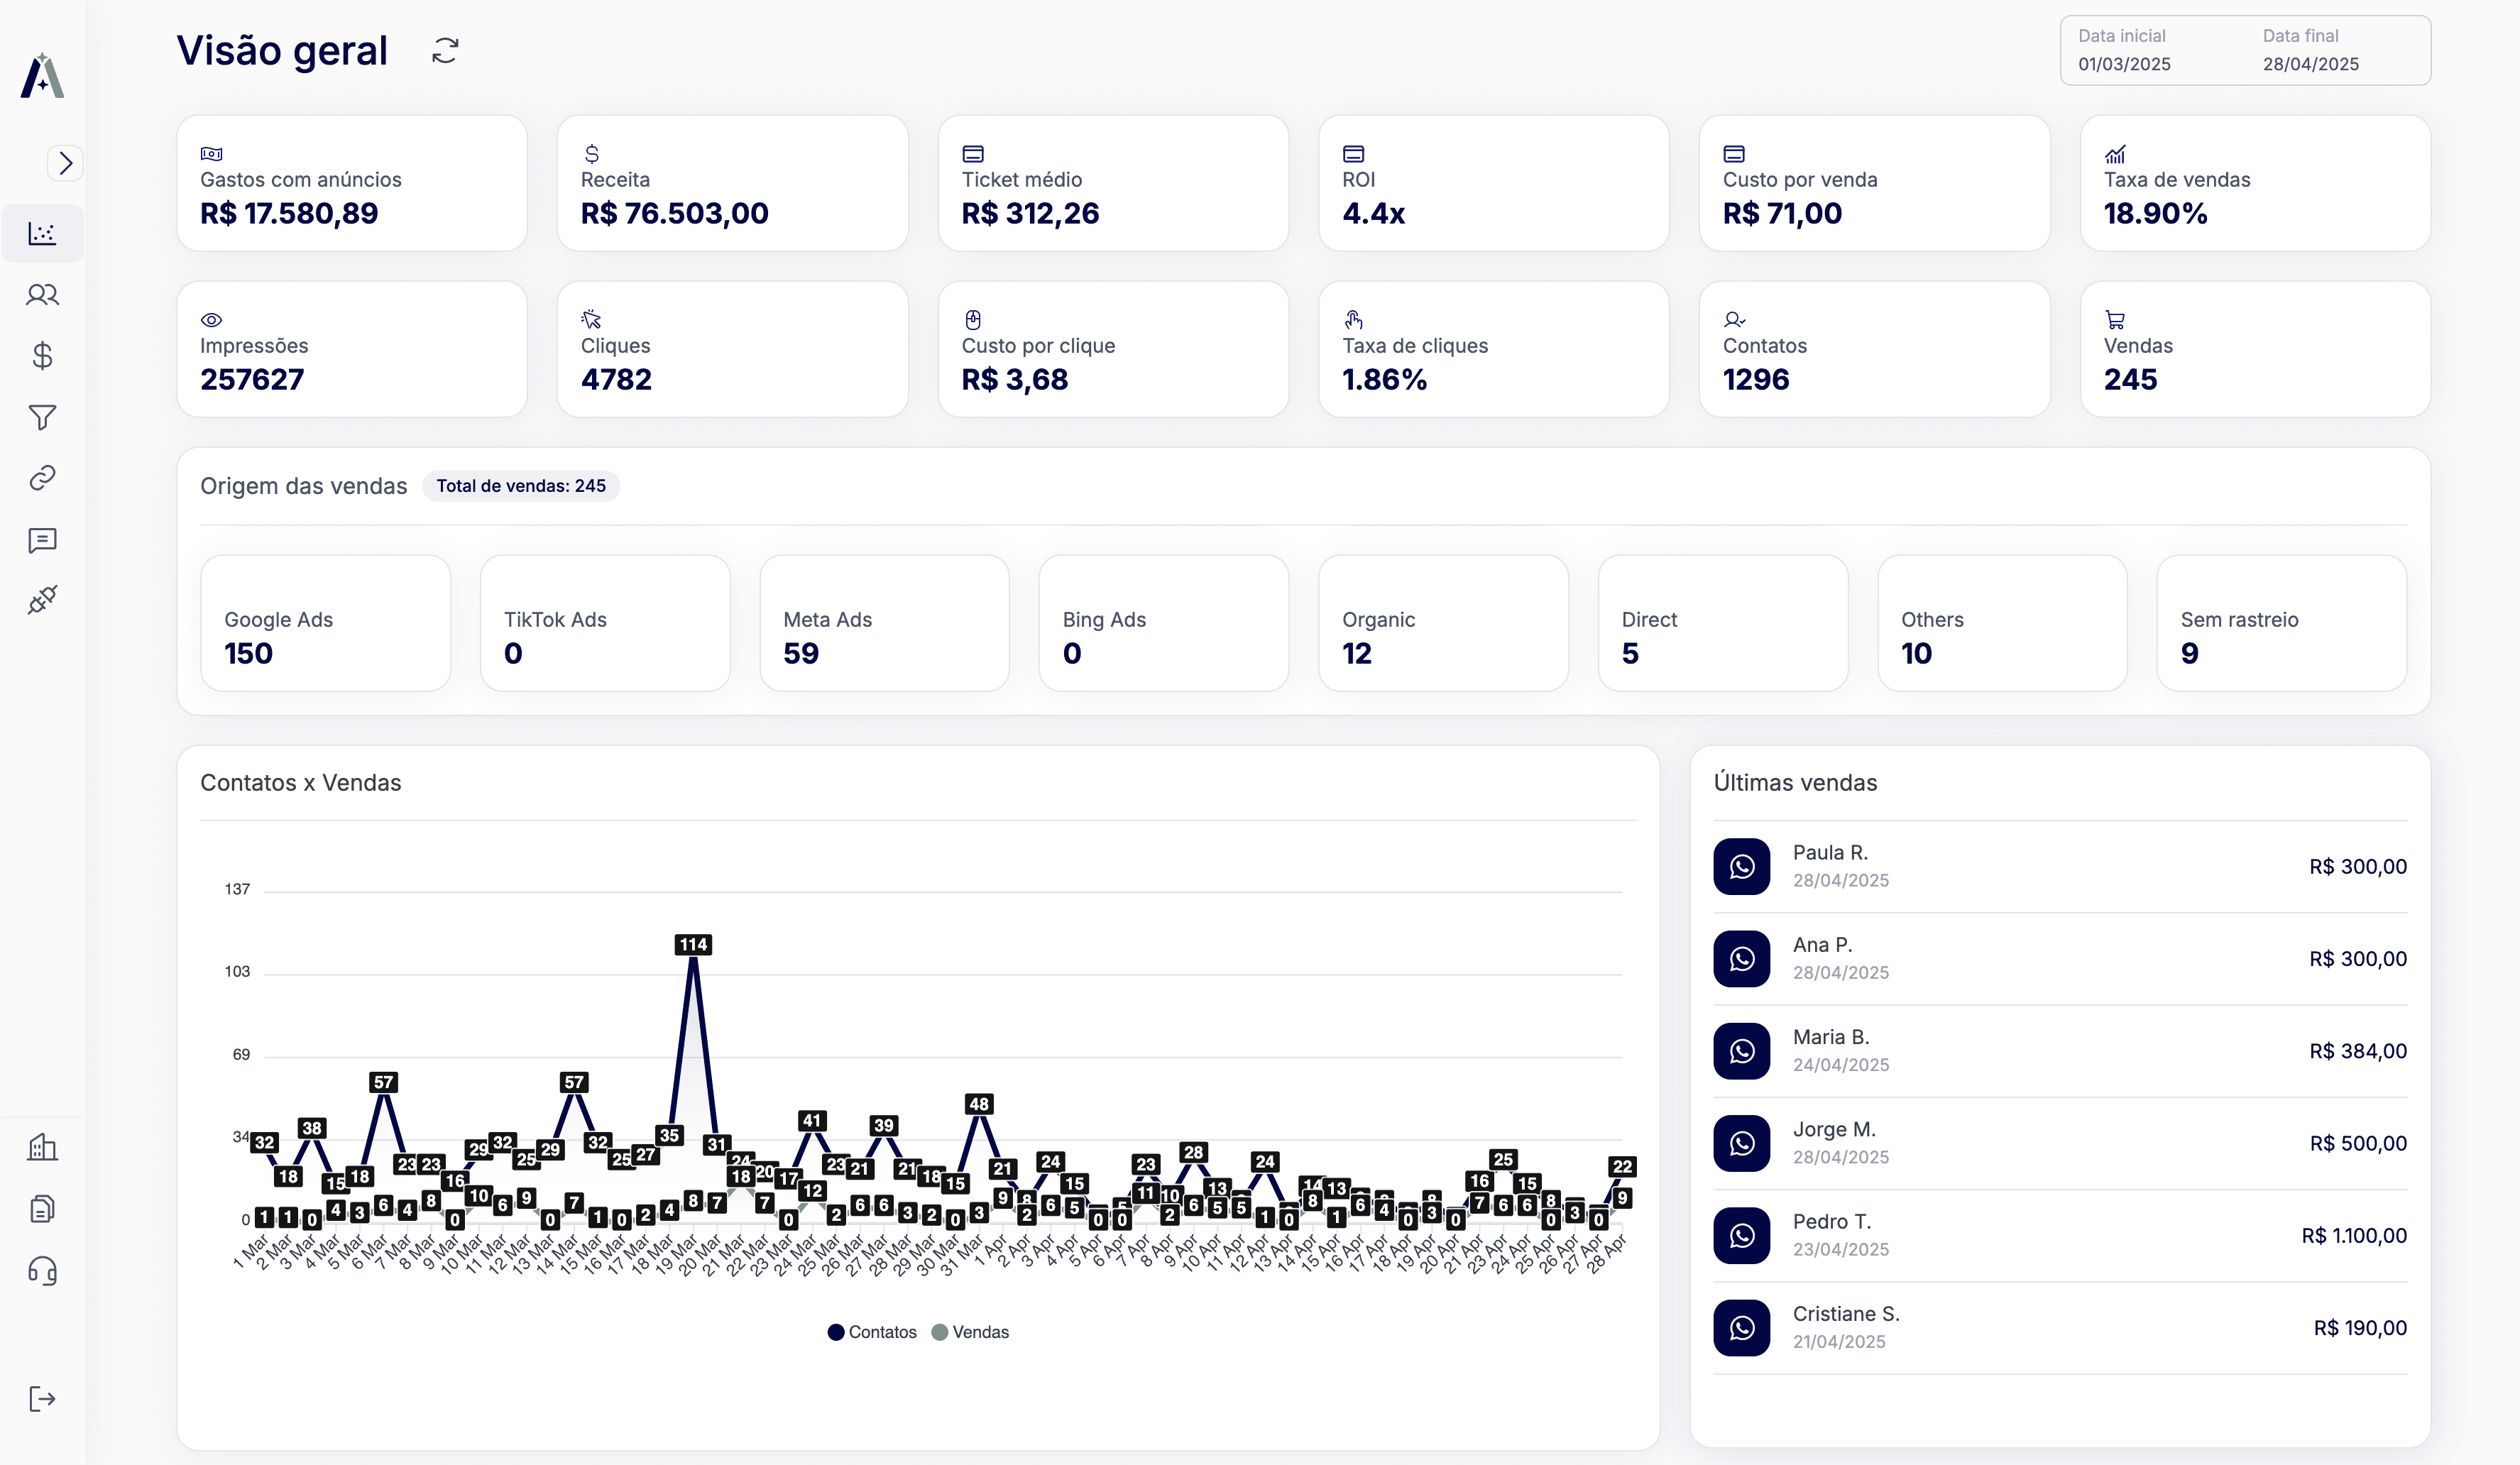Click the 114 peak marker on chart
Image resolution: width=2520 pixels, height=1465 pixels.
[x=693, y=945]
